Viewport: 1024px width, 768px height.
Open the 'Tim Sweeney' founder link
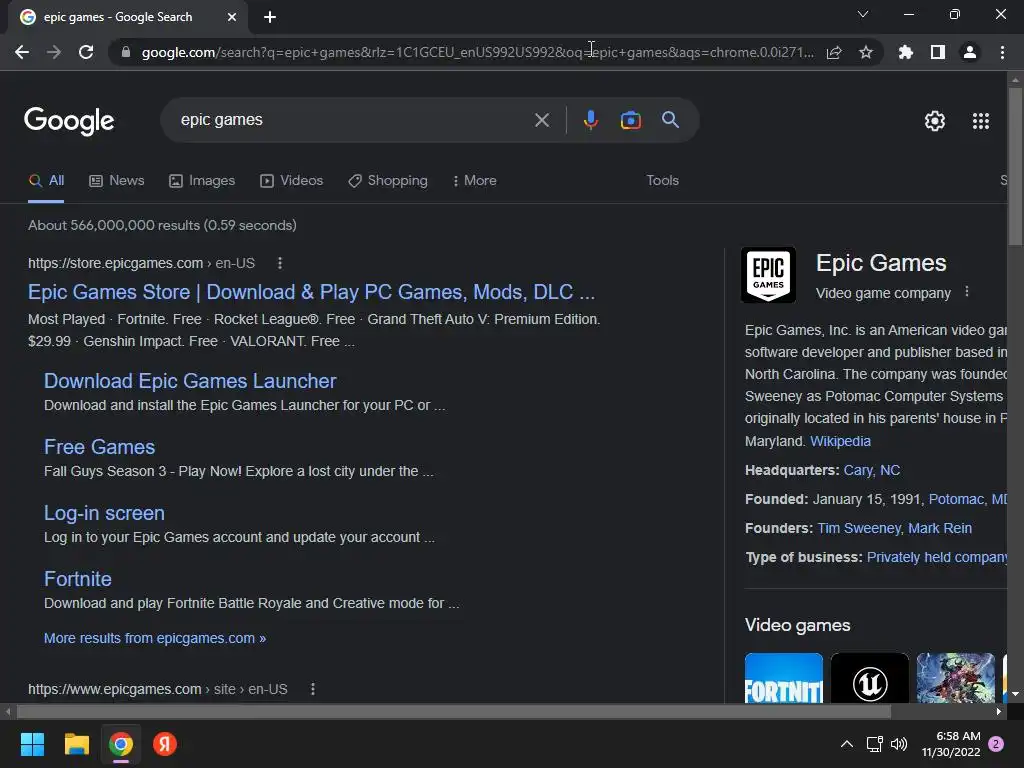coord(859,528)
